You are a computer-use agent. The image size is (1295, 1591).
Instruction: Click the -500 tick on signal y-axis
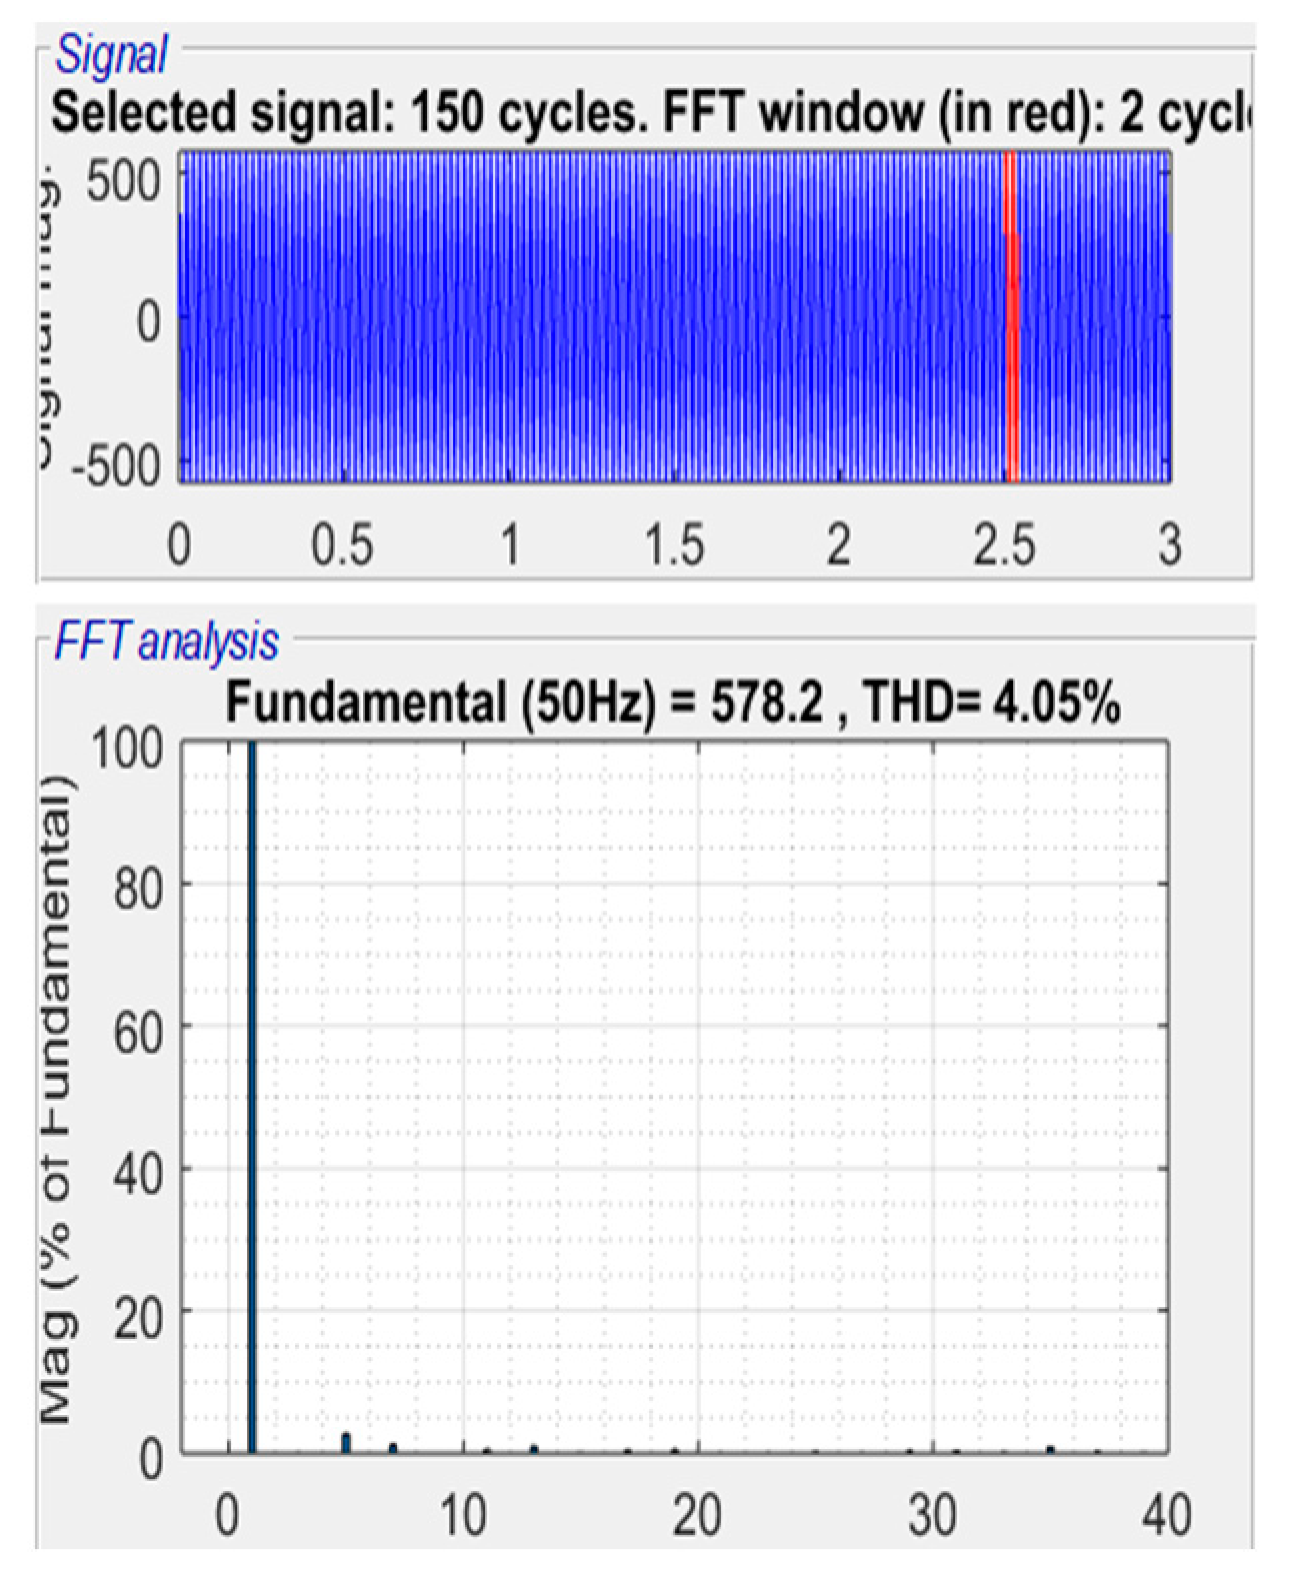point(116,466)
